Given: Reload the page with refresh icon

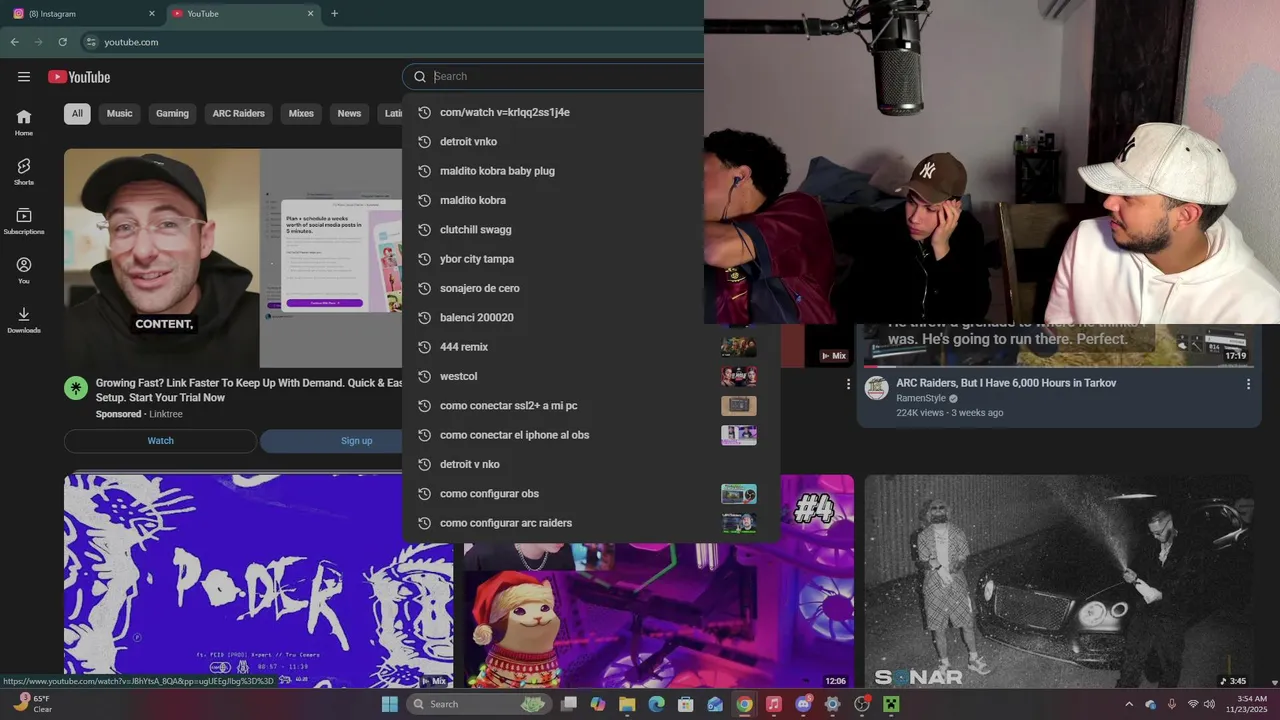Looking at the screenshot, I should [x=62, y=42].
